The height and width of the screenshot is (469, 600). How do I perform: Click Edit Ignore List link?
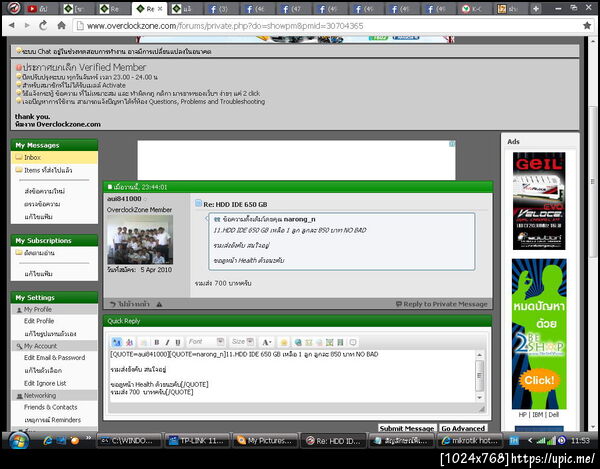tap(45, 383)
